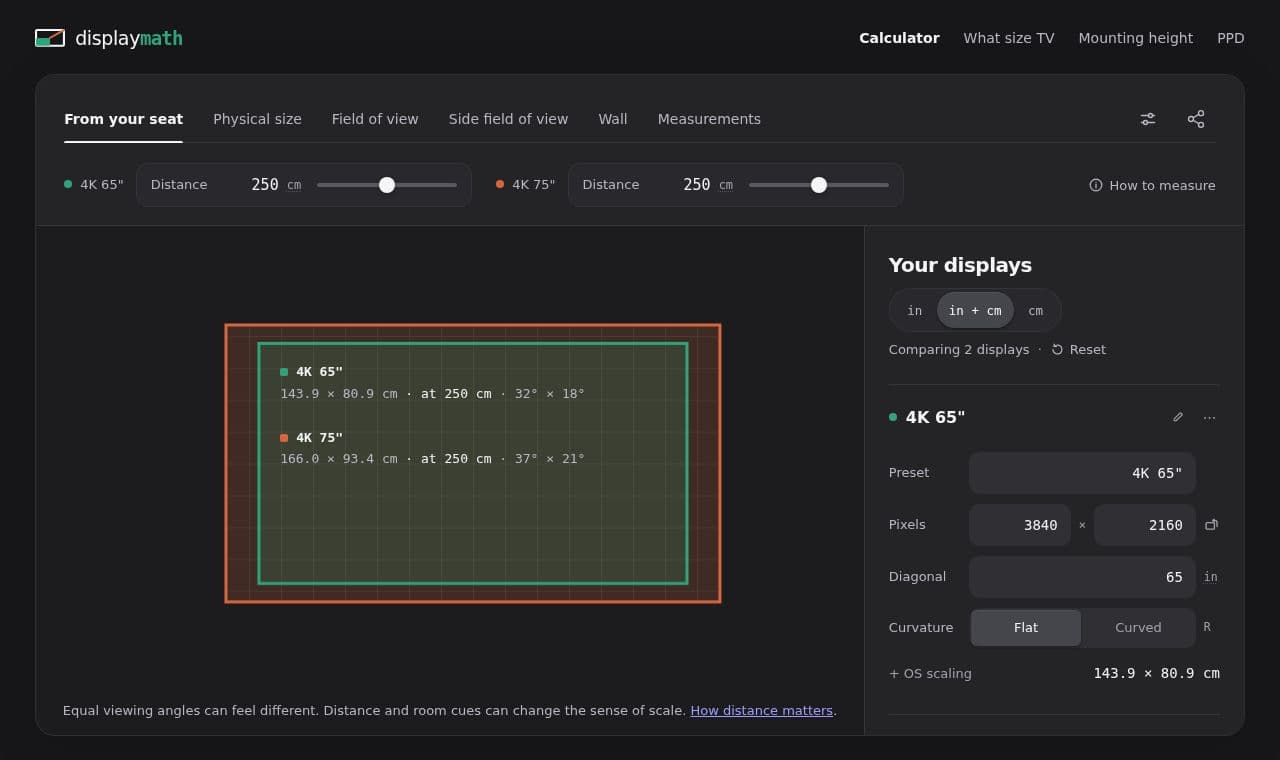
Task: Select the From your seat tab
Action: (x=123, y=119)
